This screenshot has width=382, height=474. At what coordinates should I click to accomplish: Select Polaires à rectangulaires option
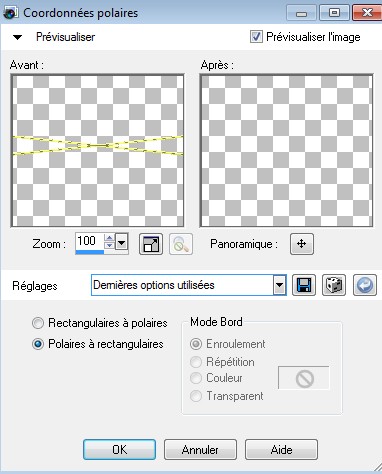[x=38, y=344]
